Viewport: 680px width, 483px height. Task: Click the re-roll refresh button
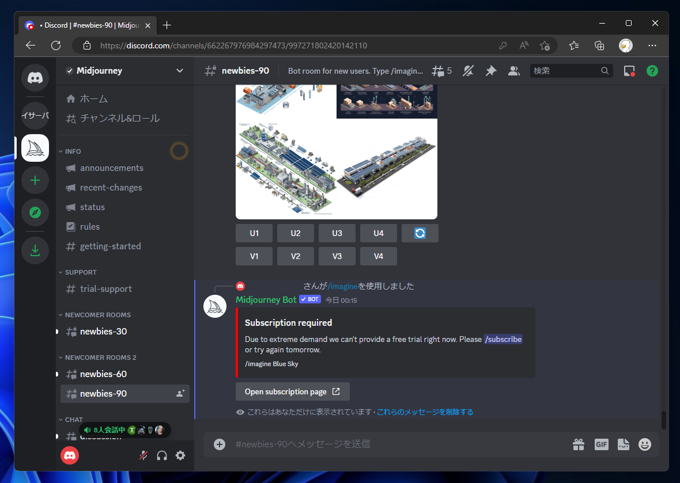[420, 233]
